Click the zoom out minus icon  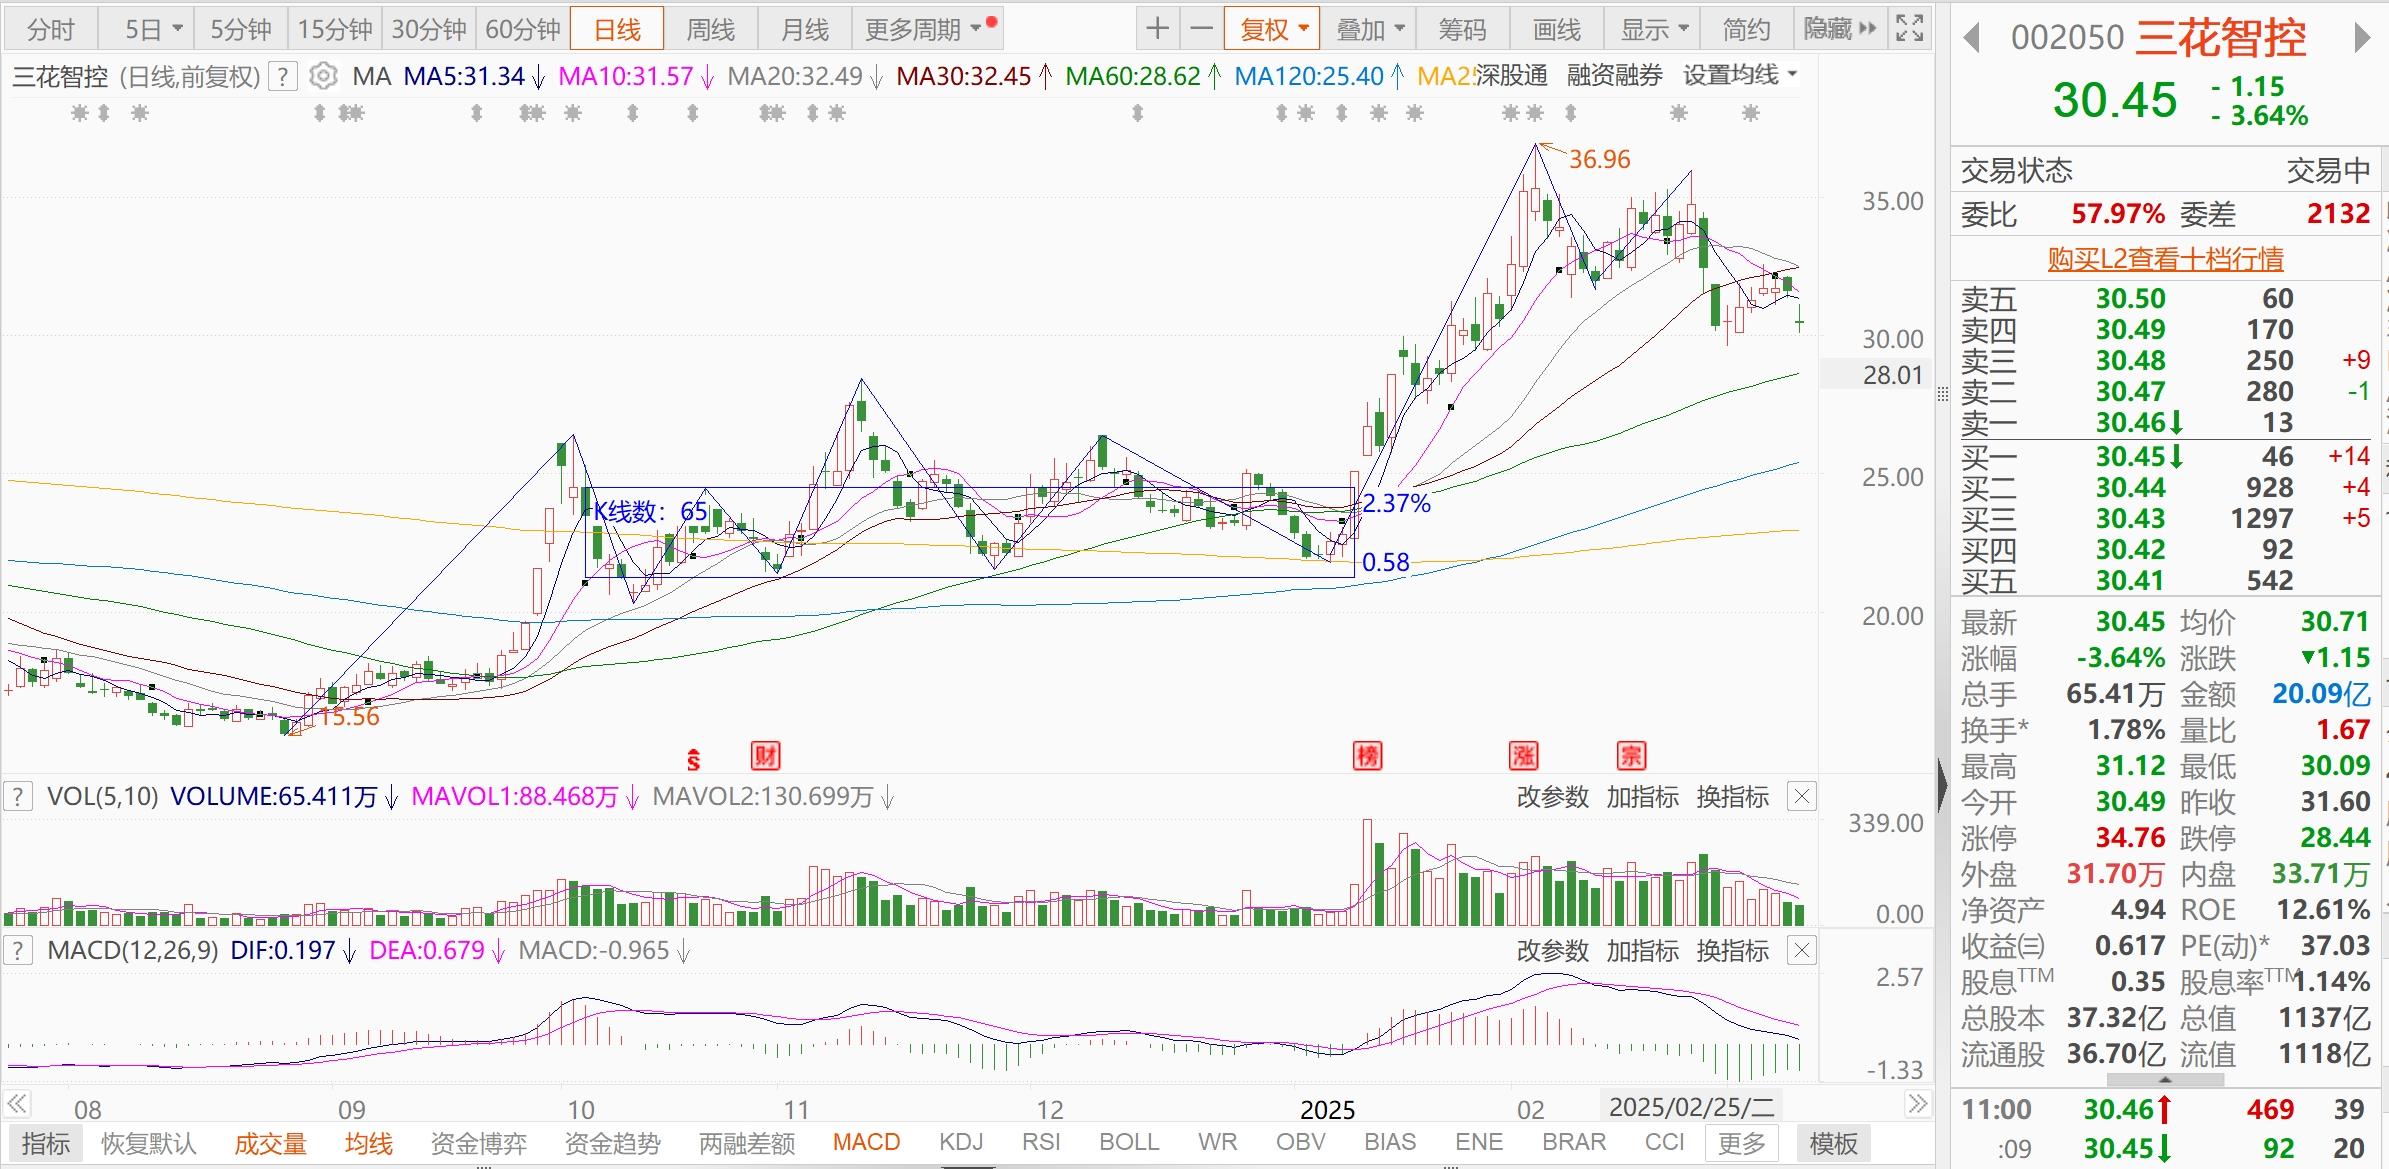[x=1202, y=29]
